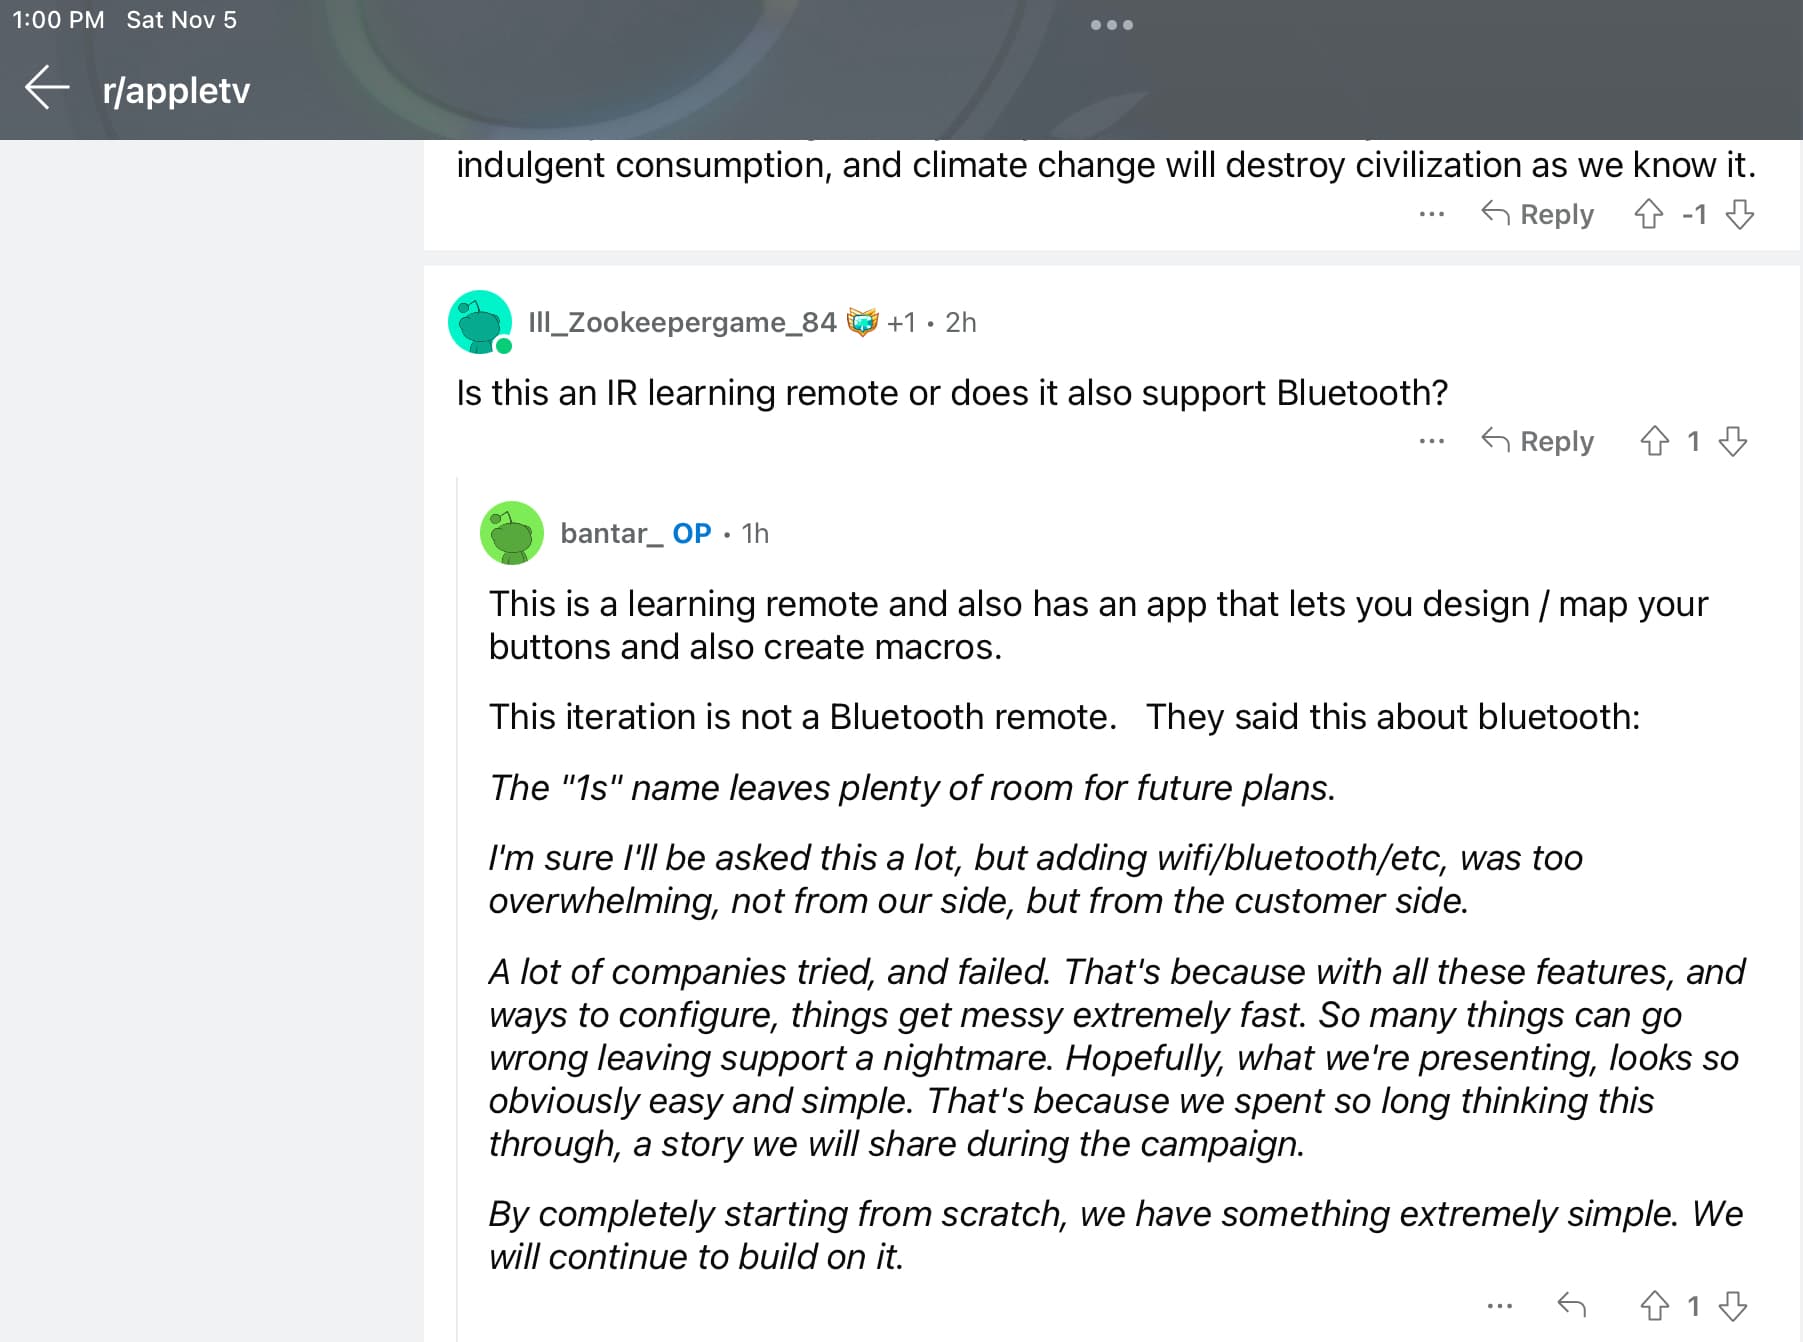Open more options for Zookeepergame's comment
This screenshot has height=1342, width=1803.
click(x=1431, y=441)
